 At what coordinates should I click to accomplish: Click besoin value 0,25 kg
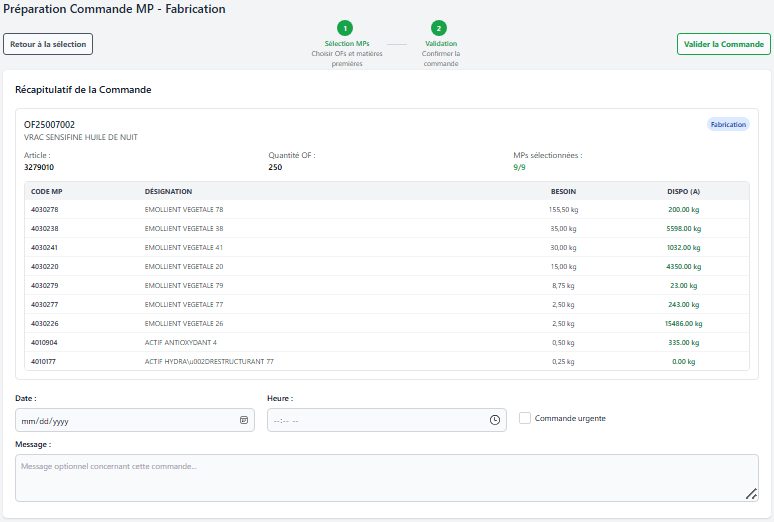[563, 361]
